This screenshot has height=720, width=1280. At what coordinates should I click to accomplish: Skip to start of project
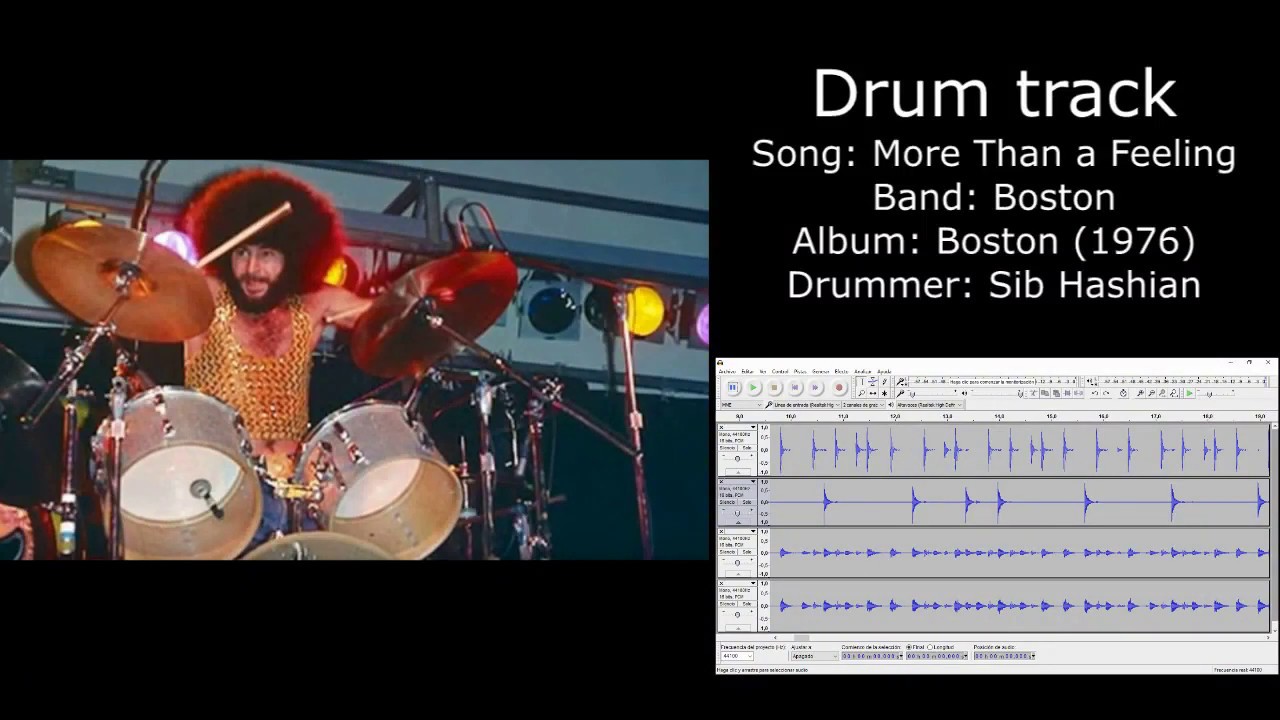795,387
